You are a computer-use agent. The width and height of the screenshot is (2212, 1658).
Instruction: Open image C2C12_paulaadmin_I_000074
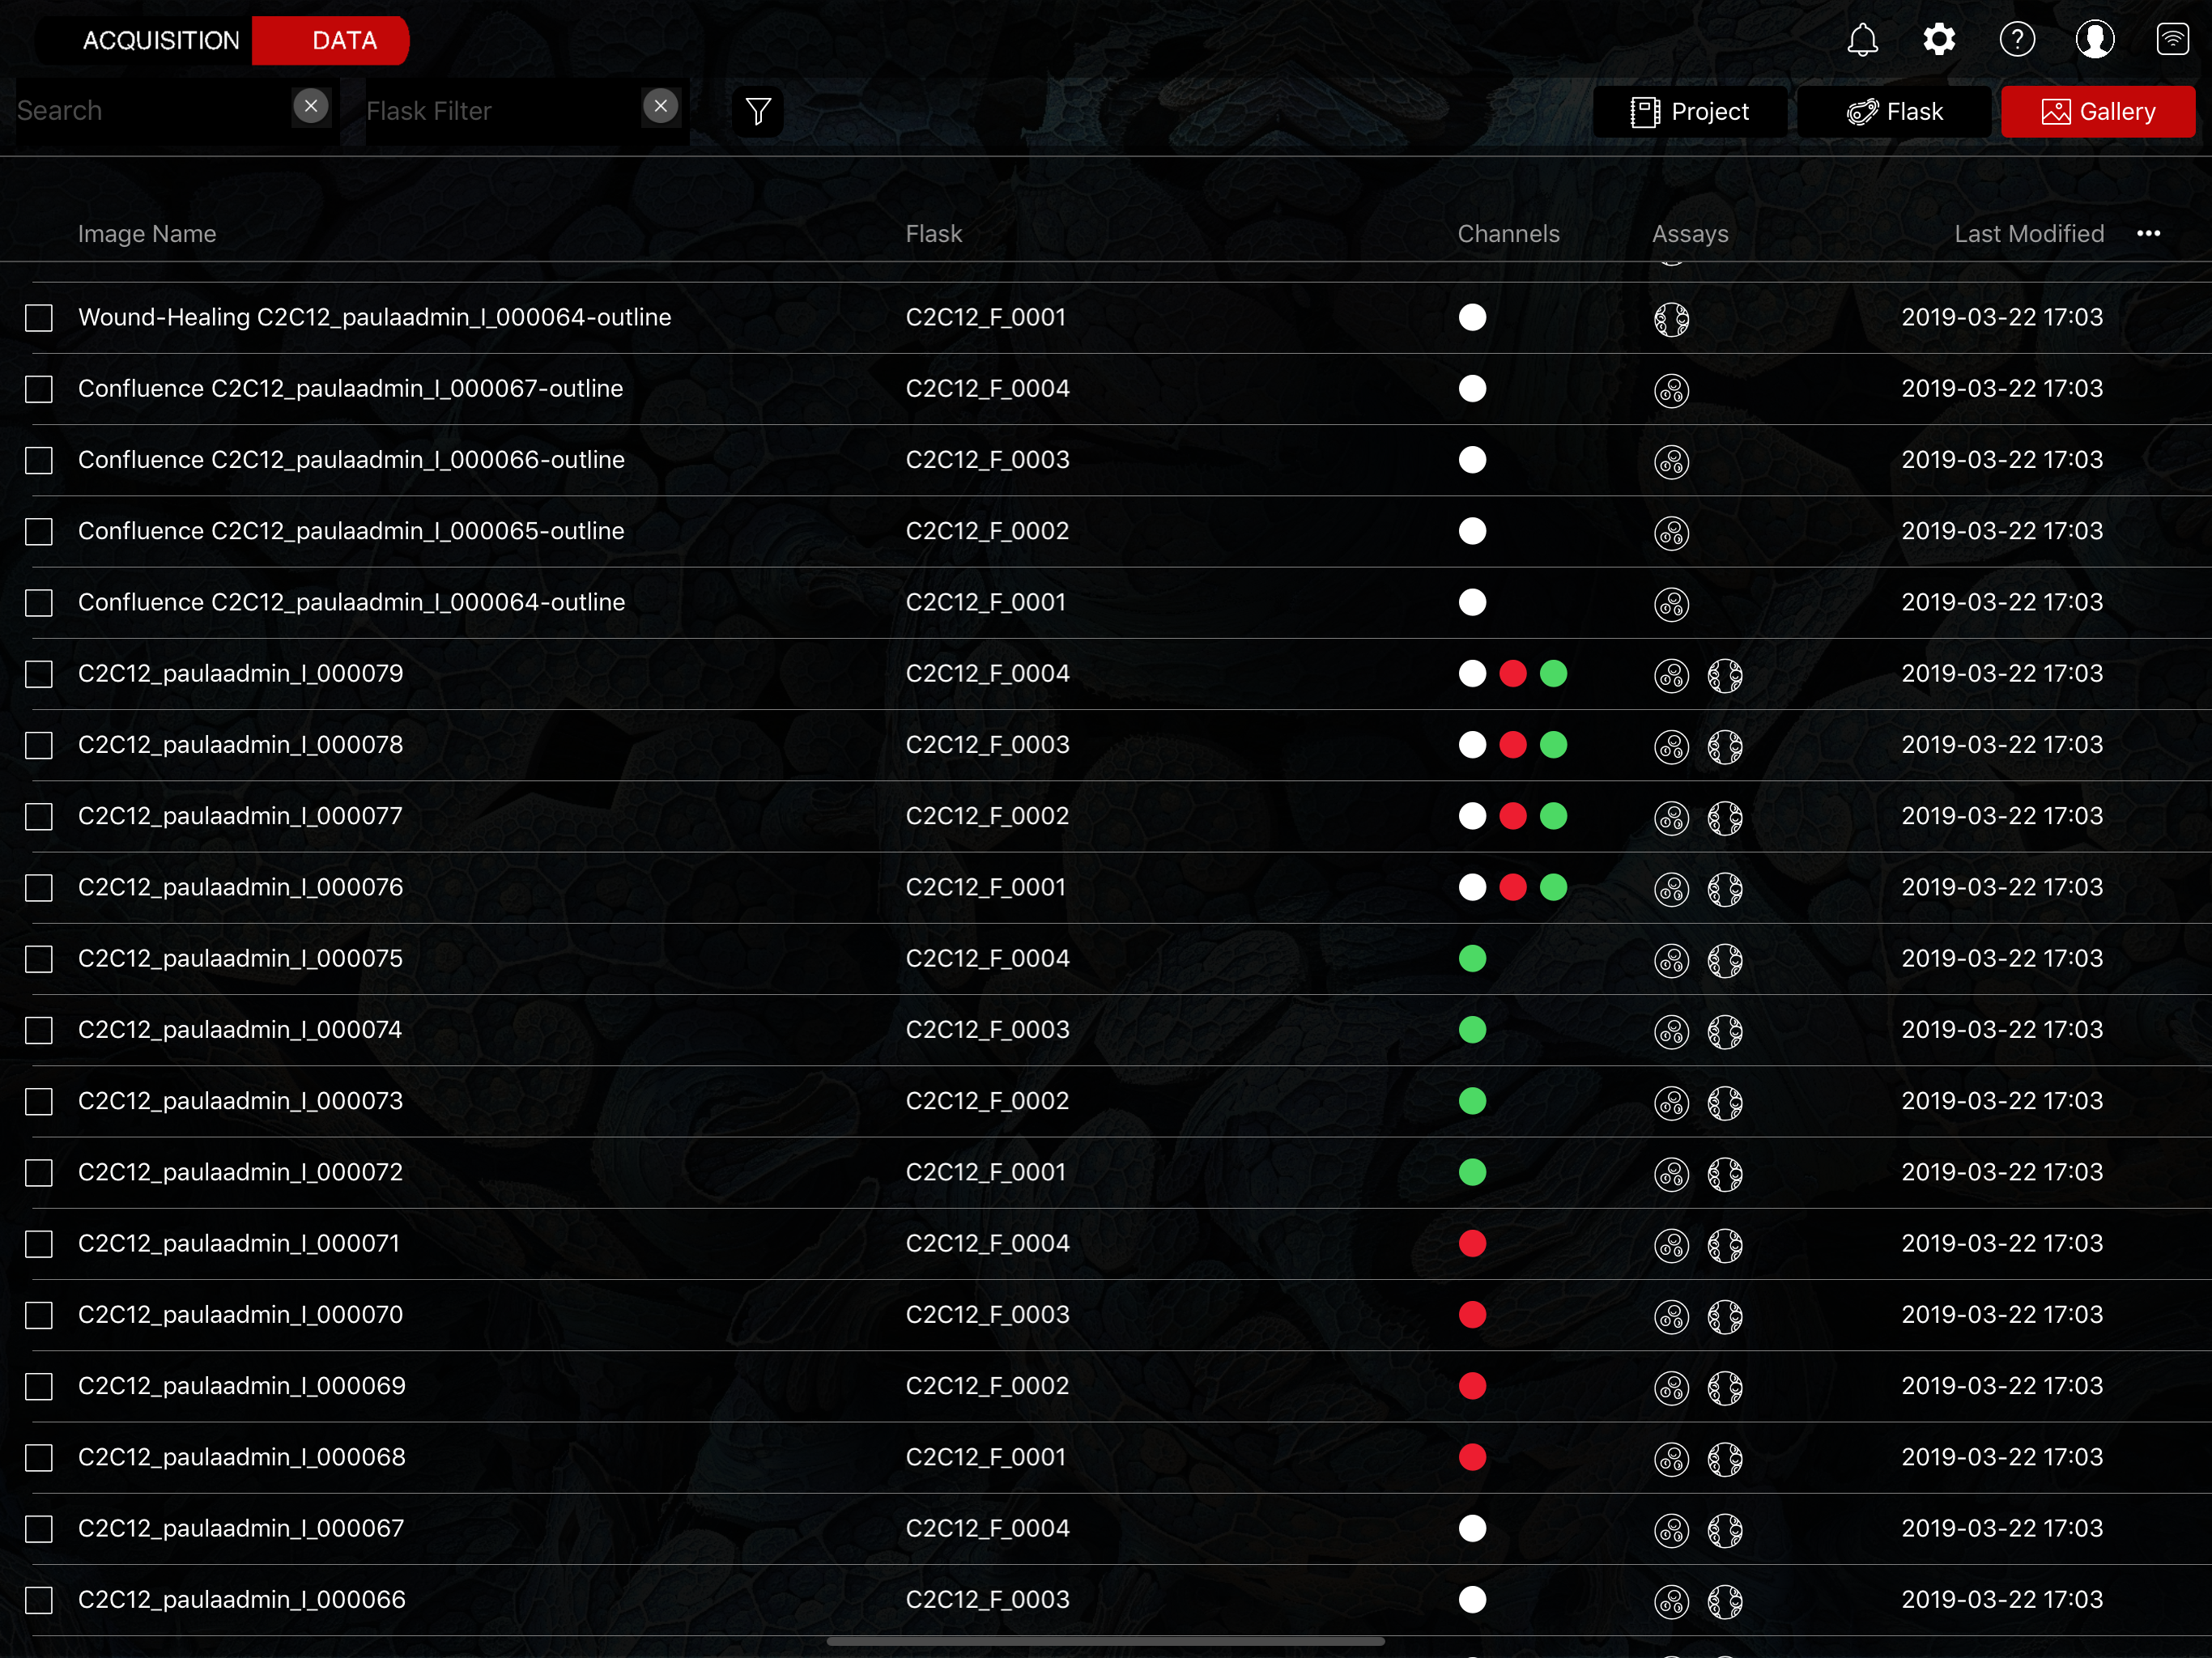[x=240, y=1030]
